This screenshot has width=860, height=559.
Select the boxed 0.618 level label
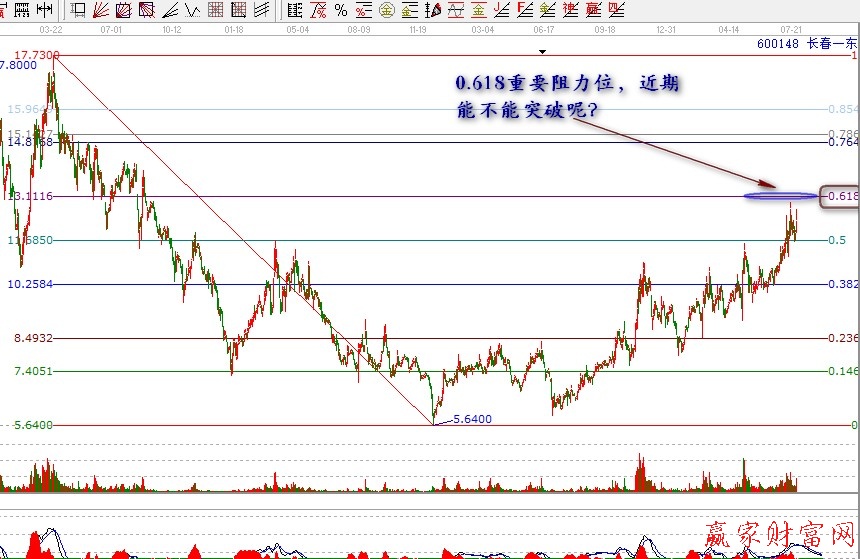pyautogui.click(x=838, y=197)
